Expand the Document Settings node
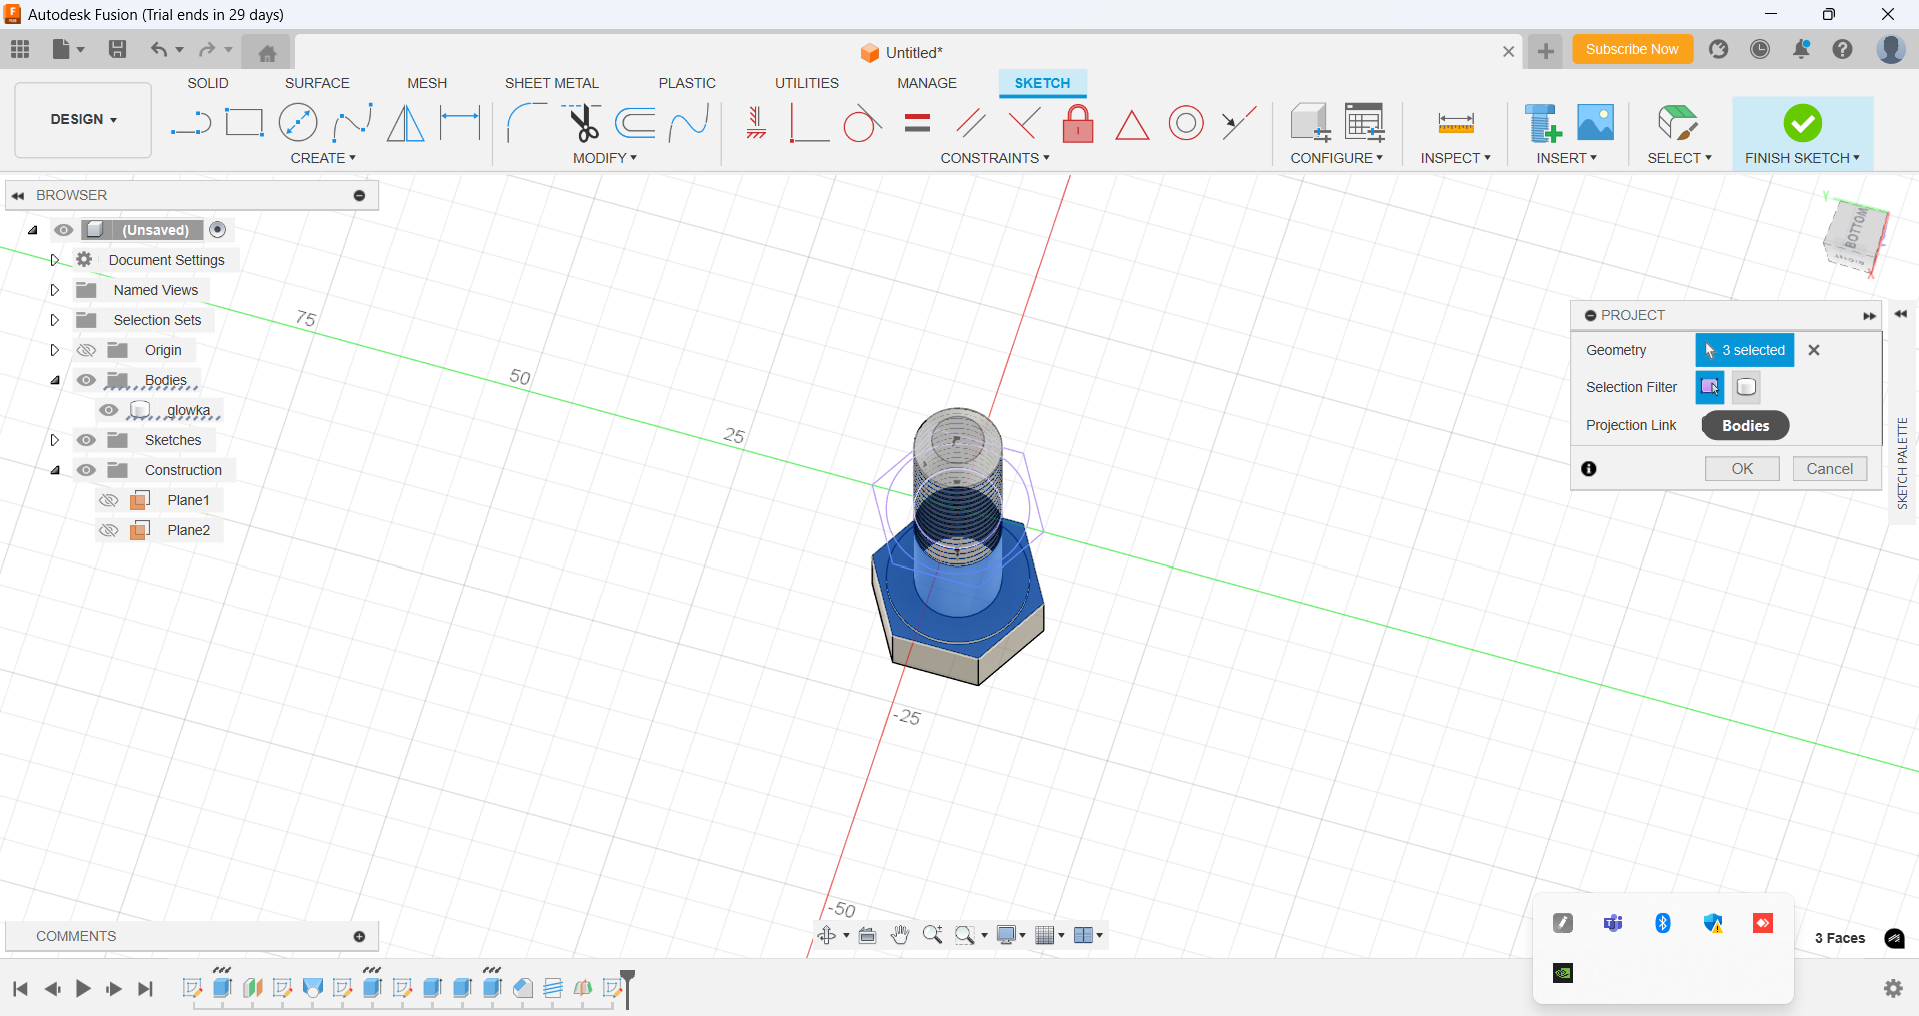The height and width of the screenshot is (1016, 1919). pyautogui.click(x=55, y=260)
